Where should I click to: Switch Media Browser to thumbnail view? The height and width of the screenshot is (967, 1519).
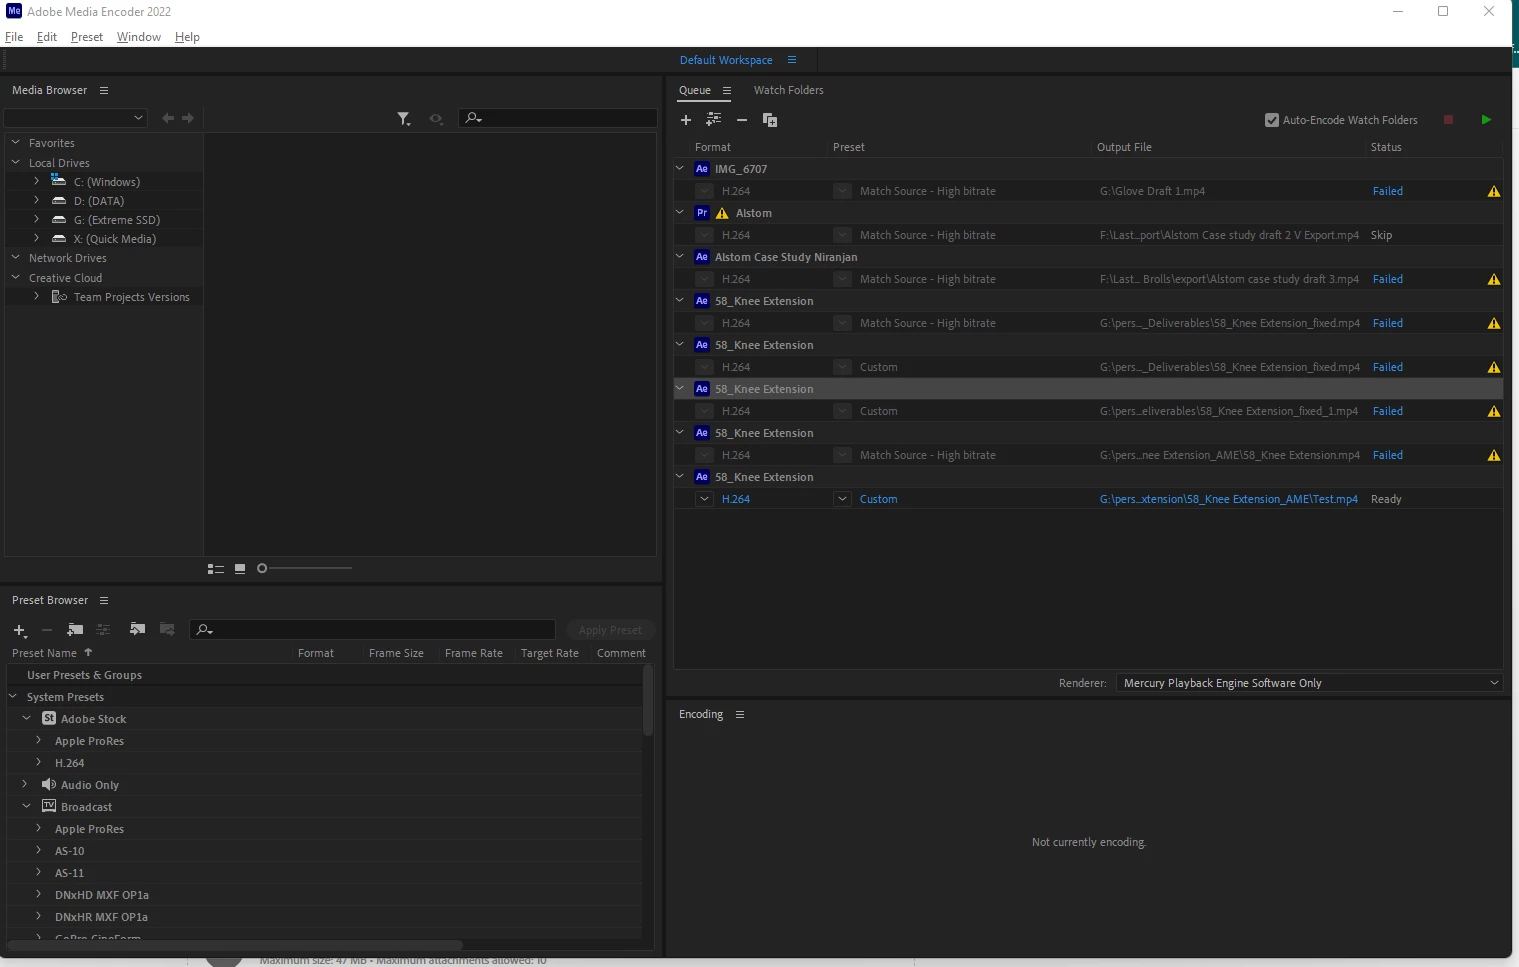240,569
